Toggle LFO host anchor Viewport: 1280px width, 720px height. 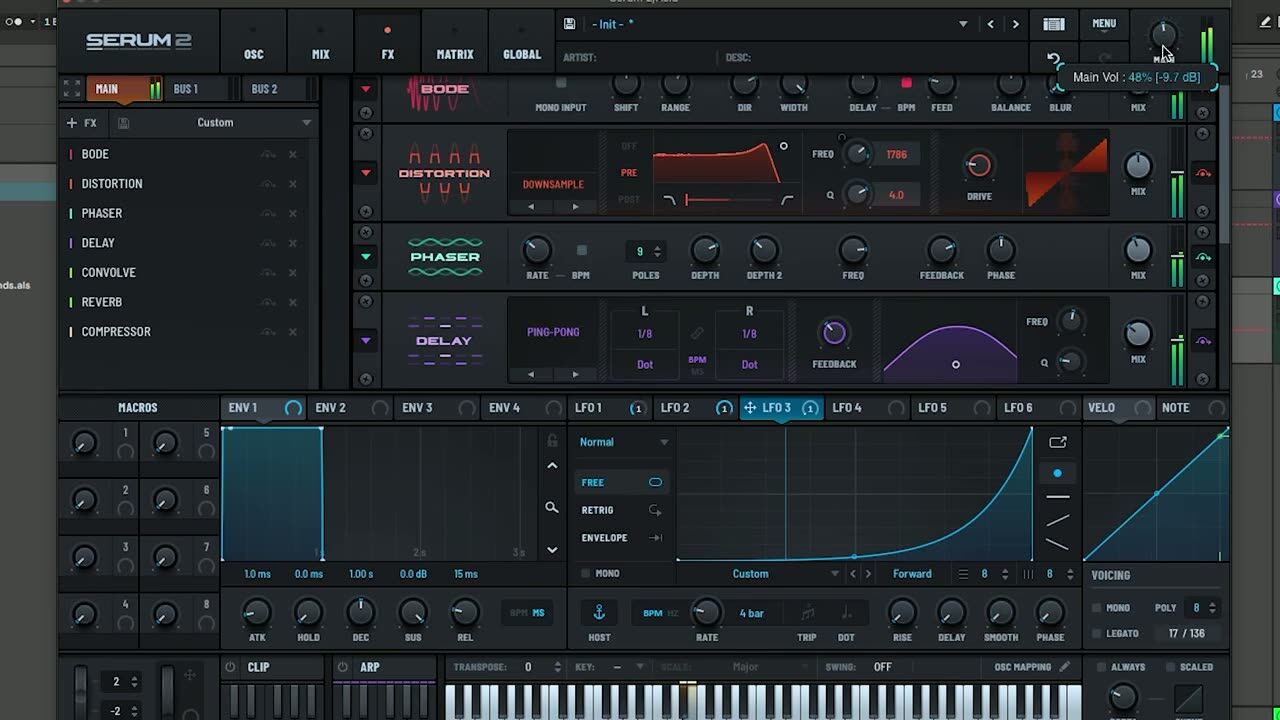(x=599, y=612)
